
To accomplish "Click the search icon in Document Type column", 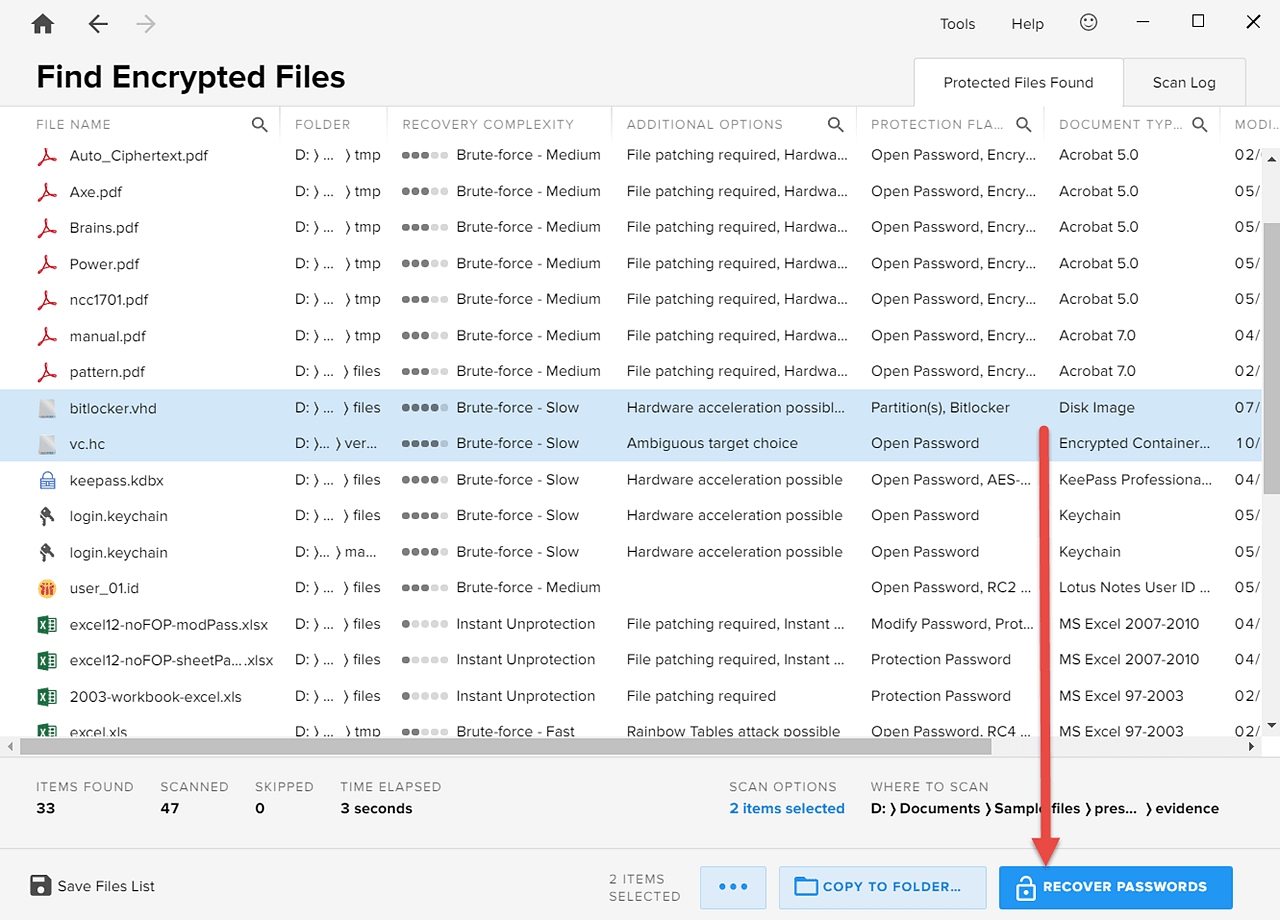I will coord(1199,124).
